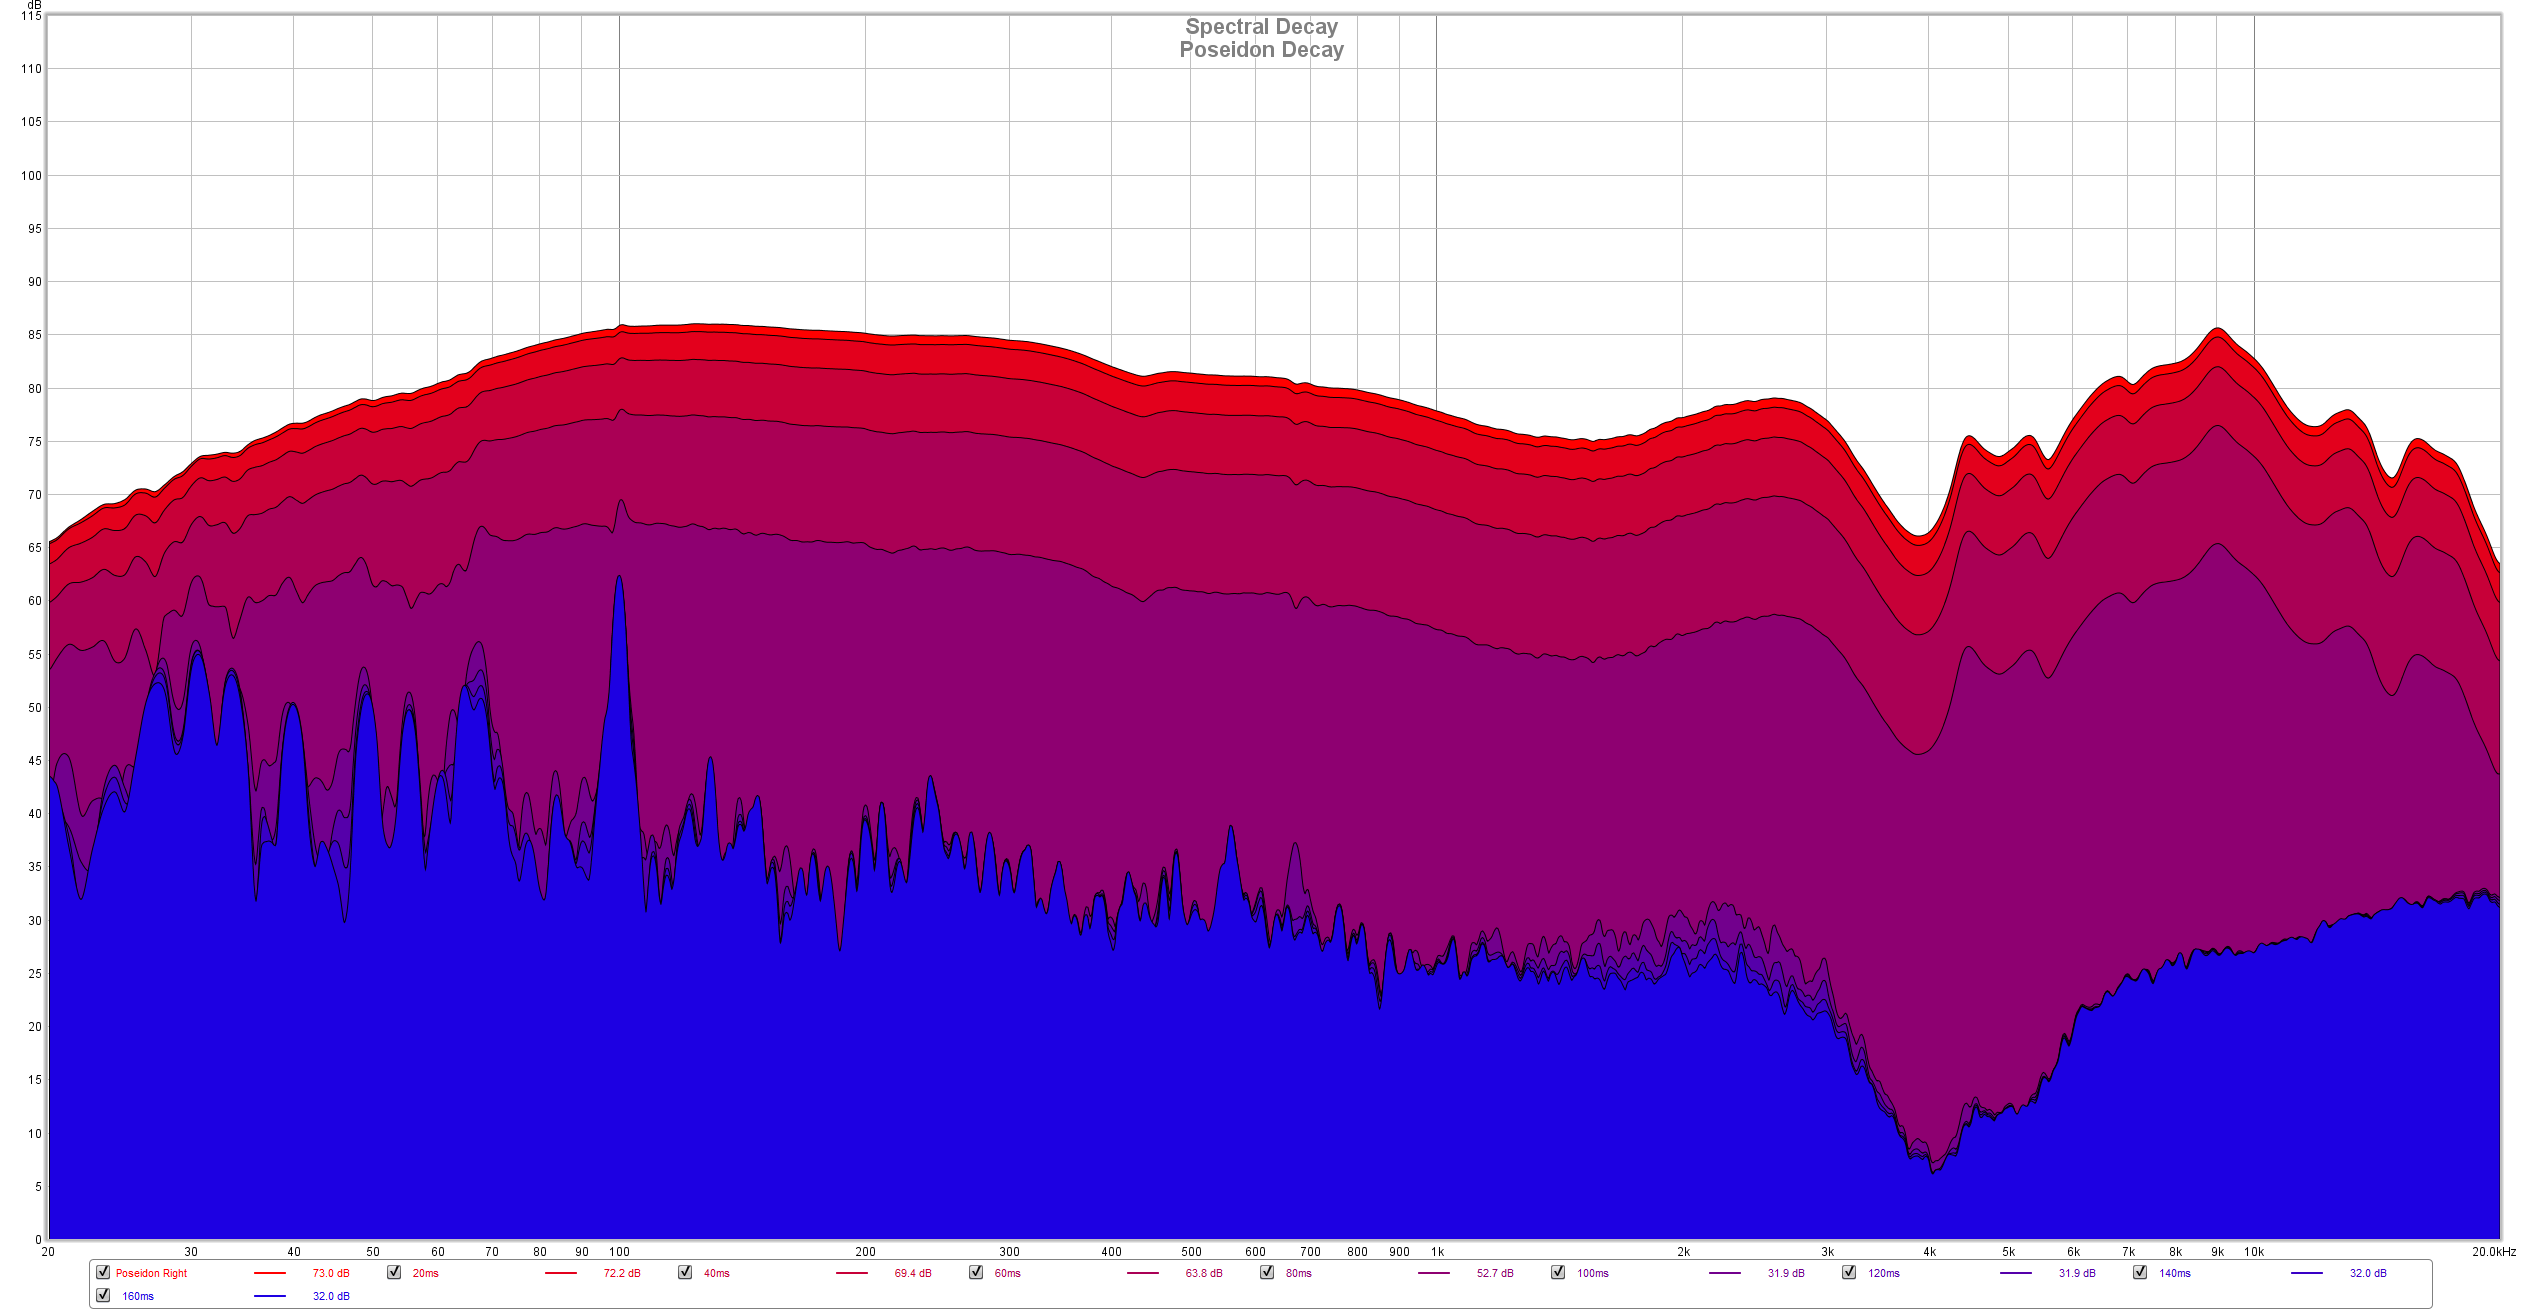The image size is (2523, 1310).
Task: Click the Spectral Decay graph title
Action: pyautogui.click(x=1261, y=27)
